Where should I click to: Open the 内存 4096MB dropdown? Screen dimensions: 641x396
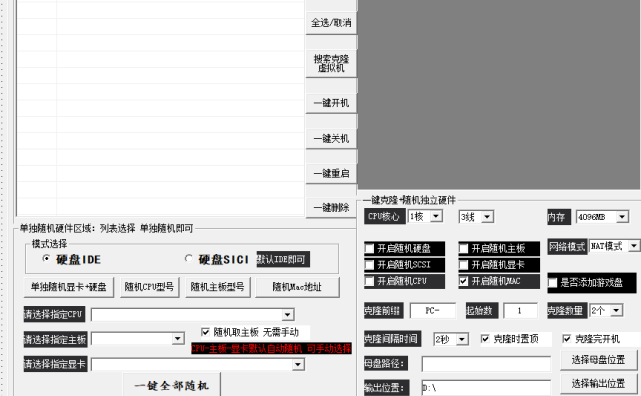point(622,217)
